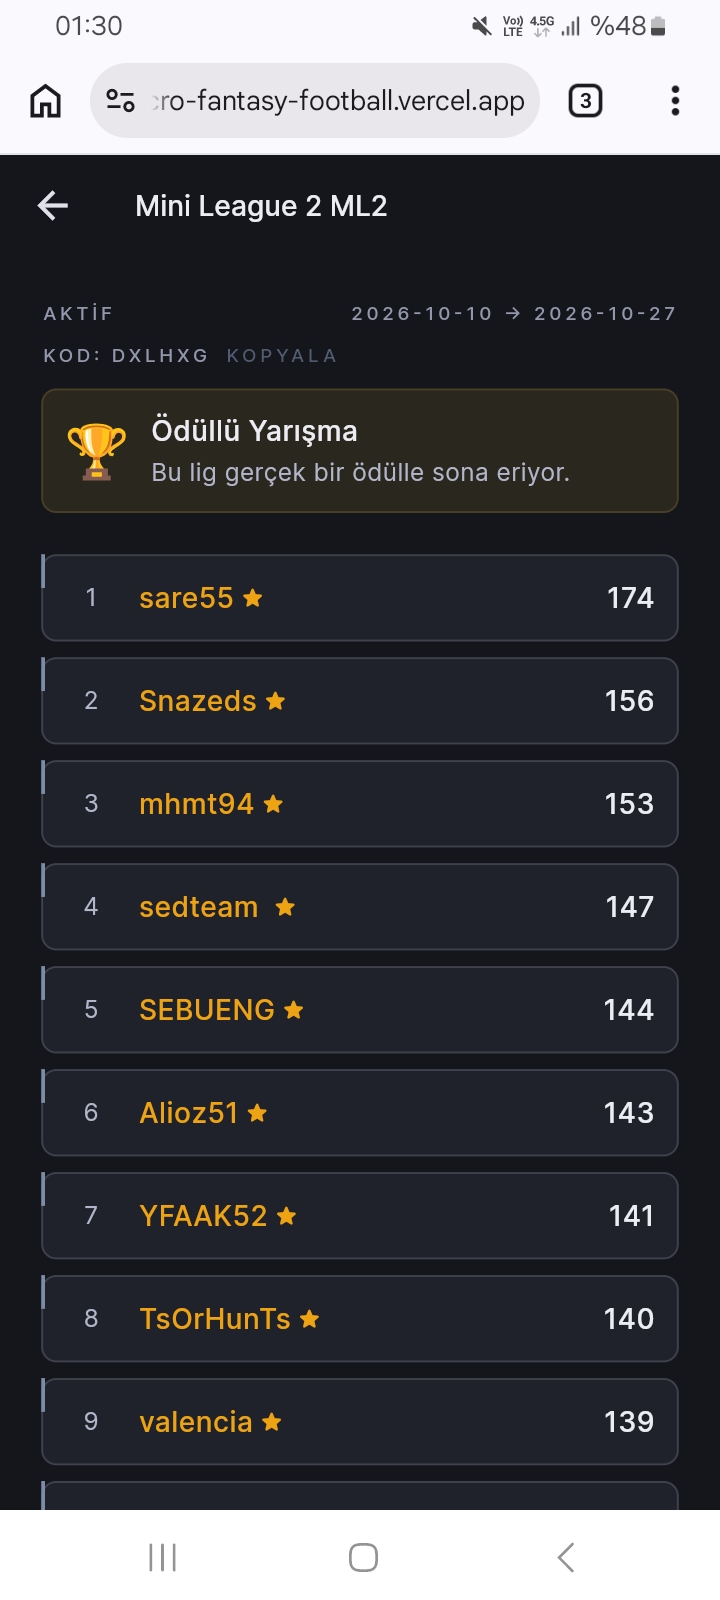Open the Alioz51 row with 143 points
This screenshot has width=720, height=1600.
[x=360, y=1113]
